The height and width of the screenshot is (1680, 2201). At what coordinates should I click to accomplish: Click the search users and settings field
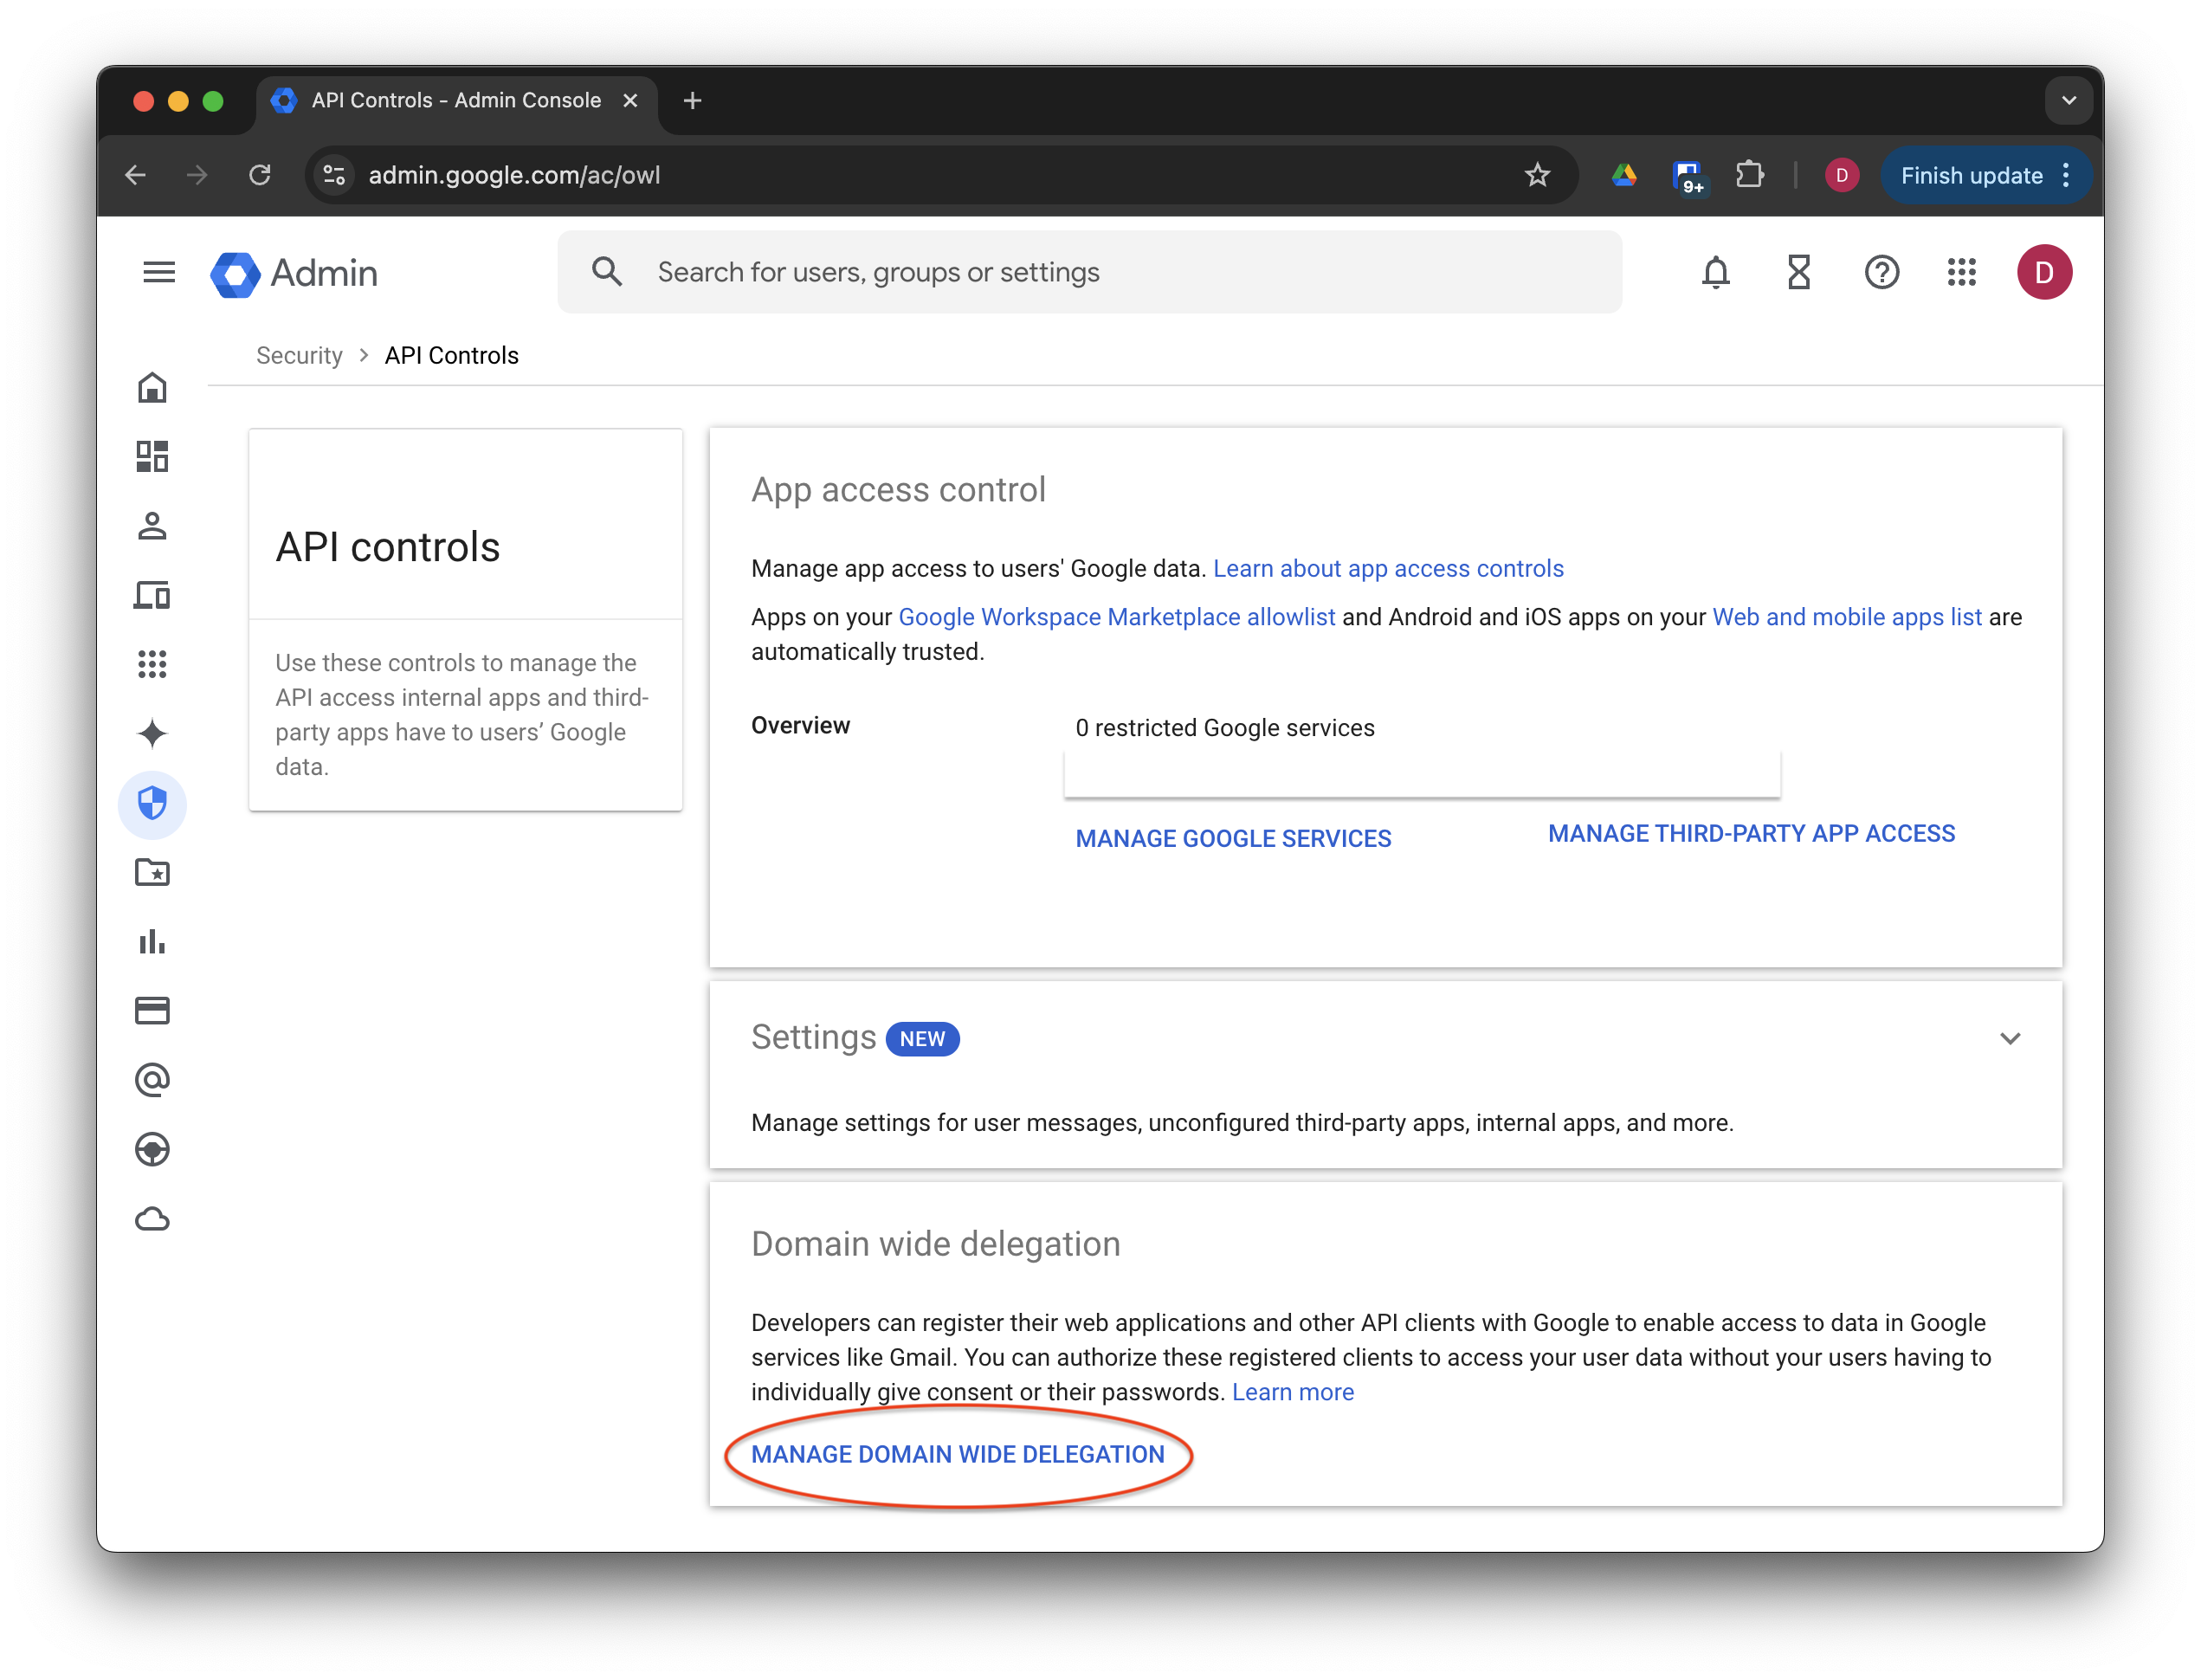1088,272
